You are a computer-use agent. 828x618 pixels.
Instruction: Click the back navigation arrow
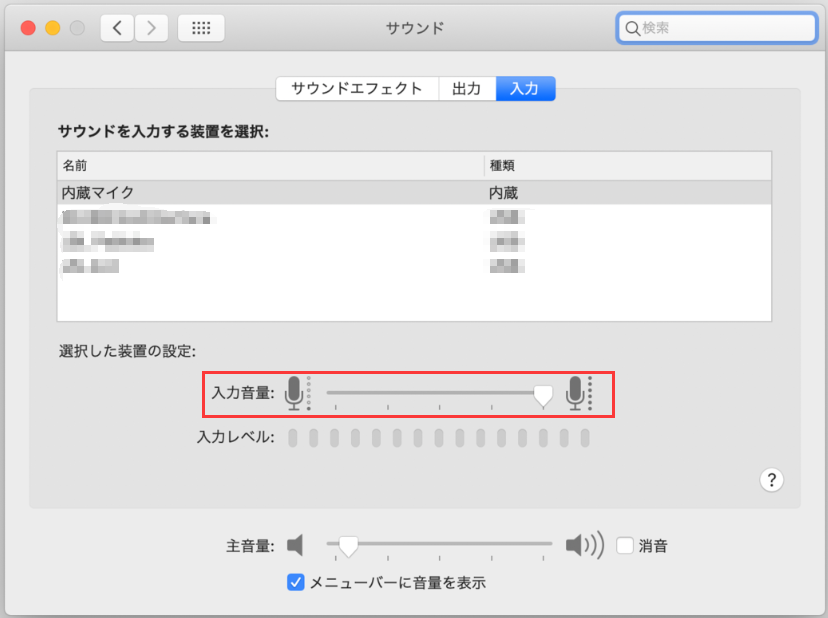pos(117,28)
